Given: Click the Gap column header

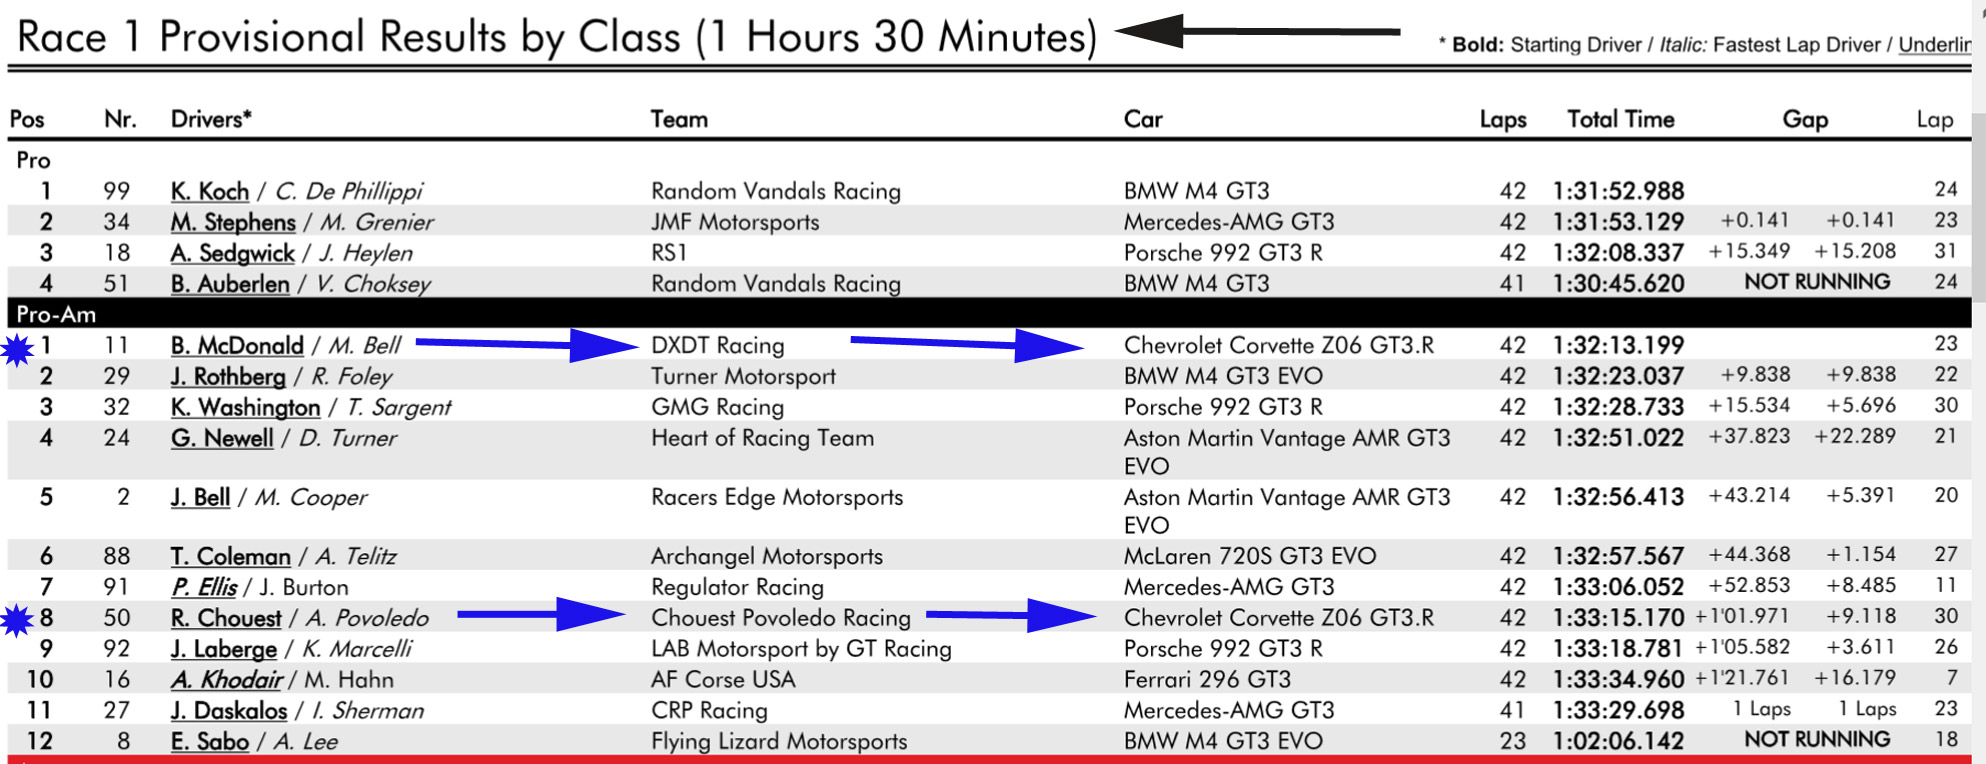Looking at the screenshot, I should (x=1805, y=119).
